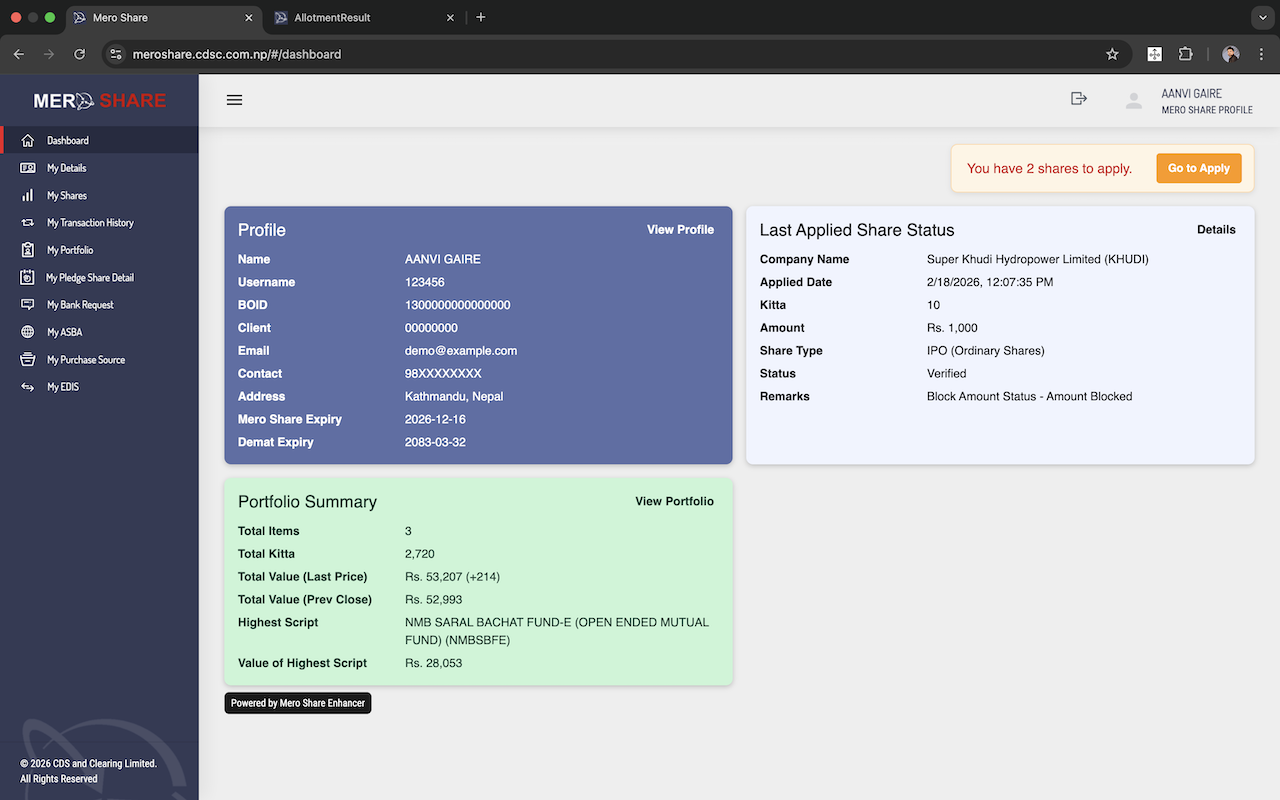Viewport: 1280px width, 800px height.
Task: Click the My EDIS transfer icon
Action: 28,387
